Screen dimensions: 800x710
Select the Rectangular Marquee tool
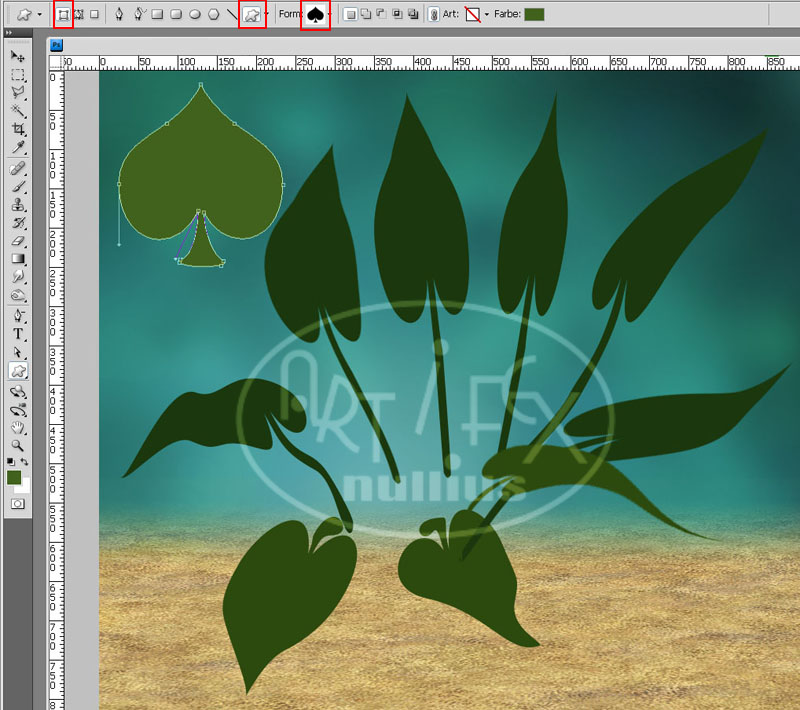click(18, 74)
